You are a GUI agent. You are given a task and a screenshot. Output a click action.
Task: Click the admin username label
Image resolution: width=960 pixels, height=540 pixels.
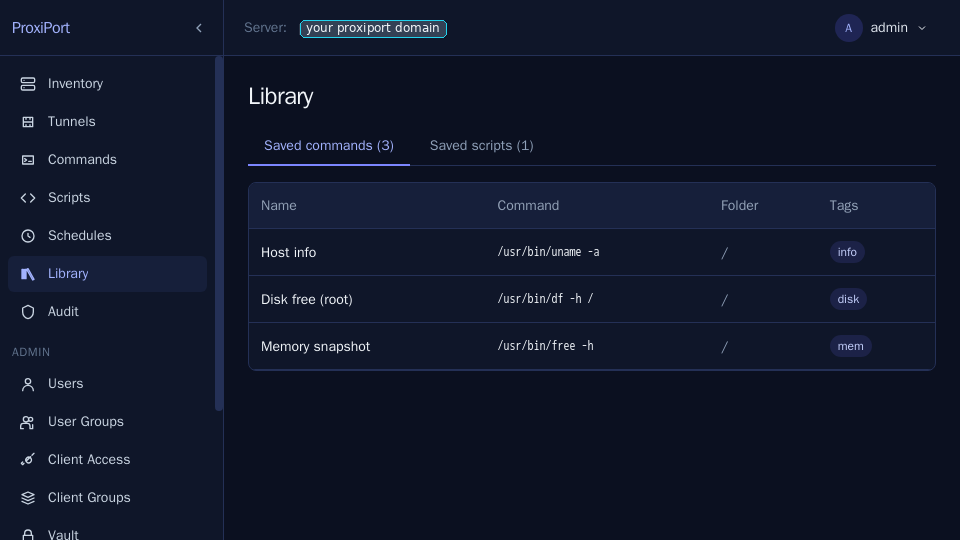click(x=889, y=28)
